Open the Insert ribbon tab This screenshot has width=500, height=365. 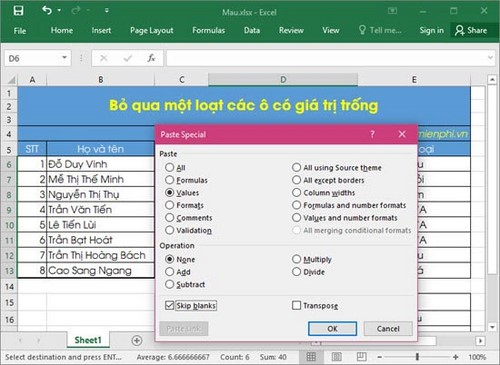pyautogui.click(x=101, y=30)
